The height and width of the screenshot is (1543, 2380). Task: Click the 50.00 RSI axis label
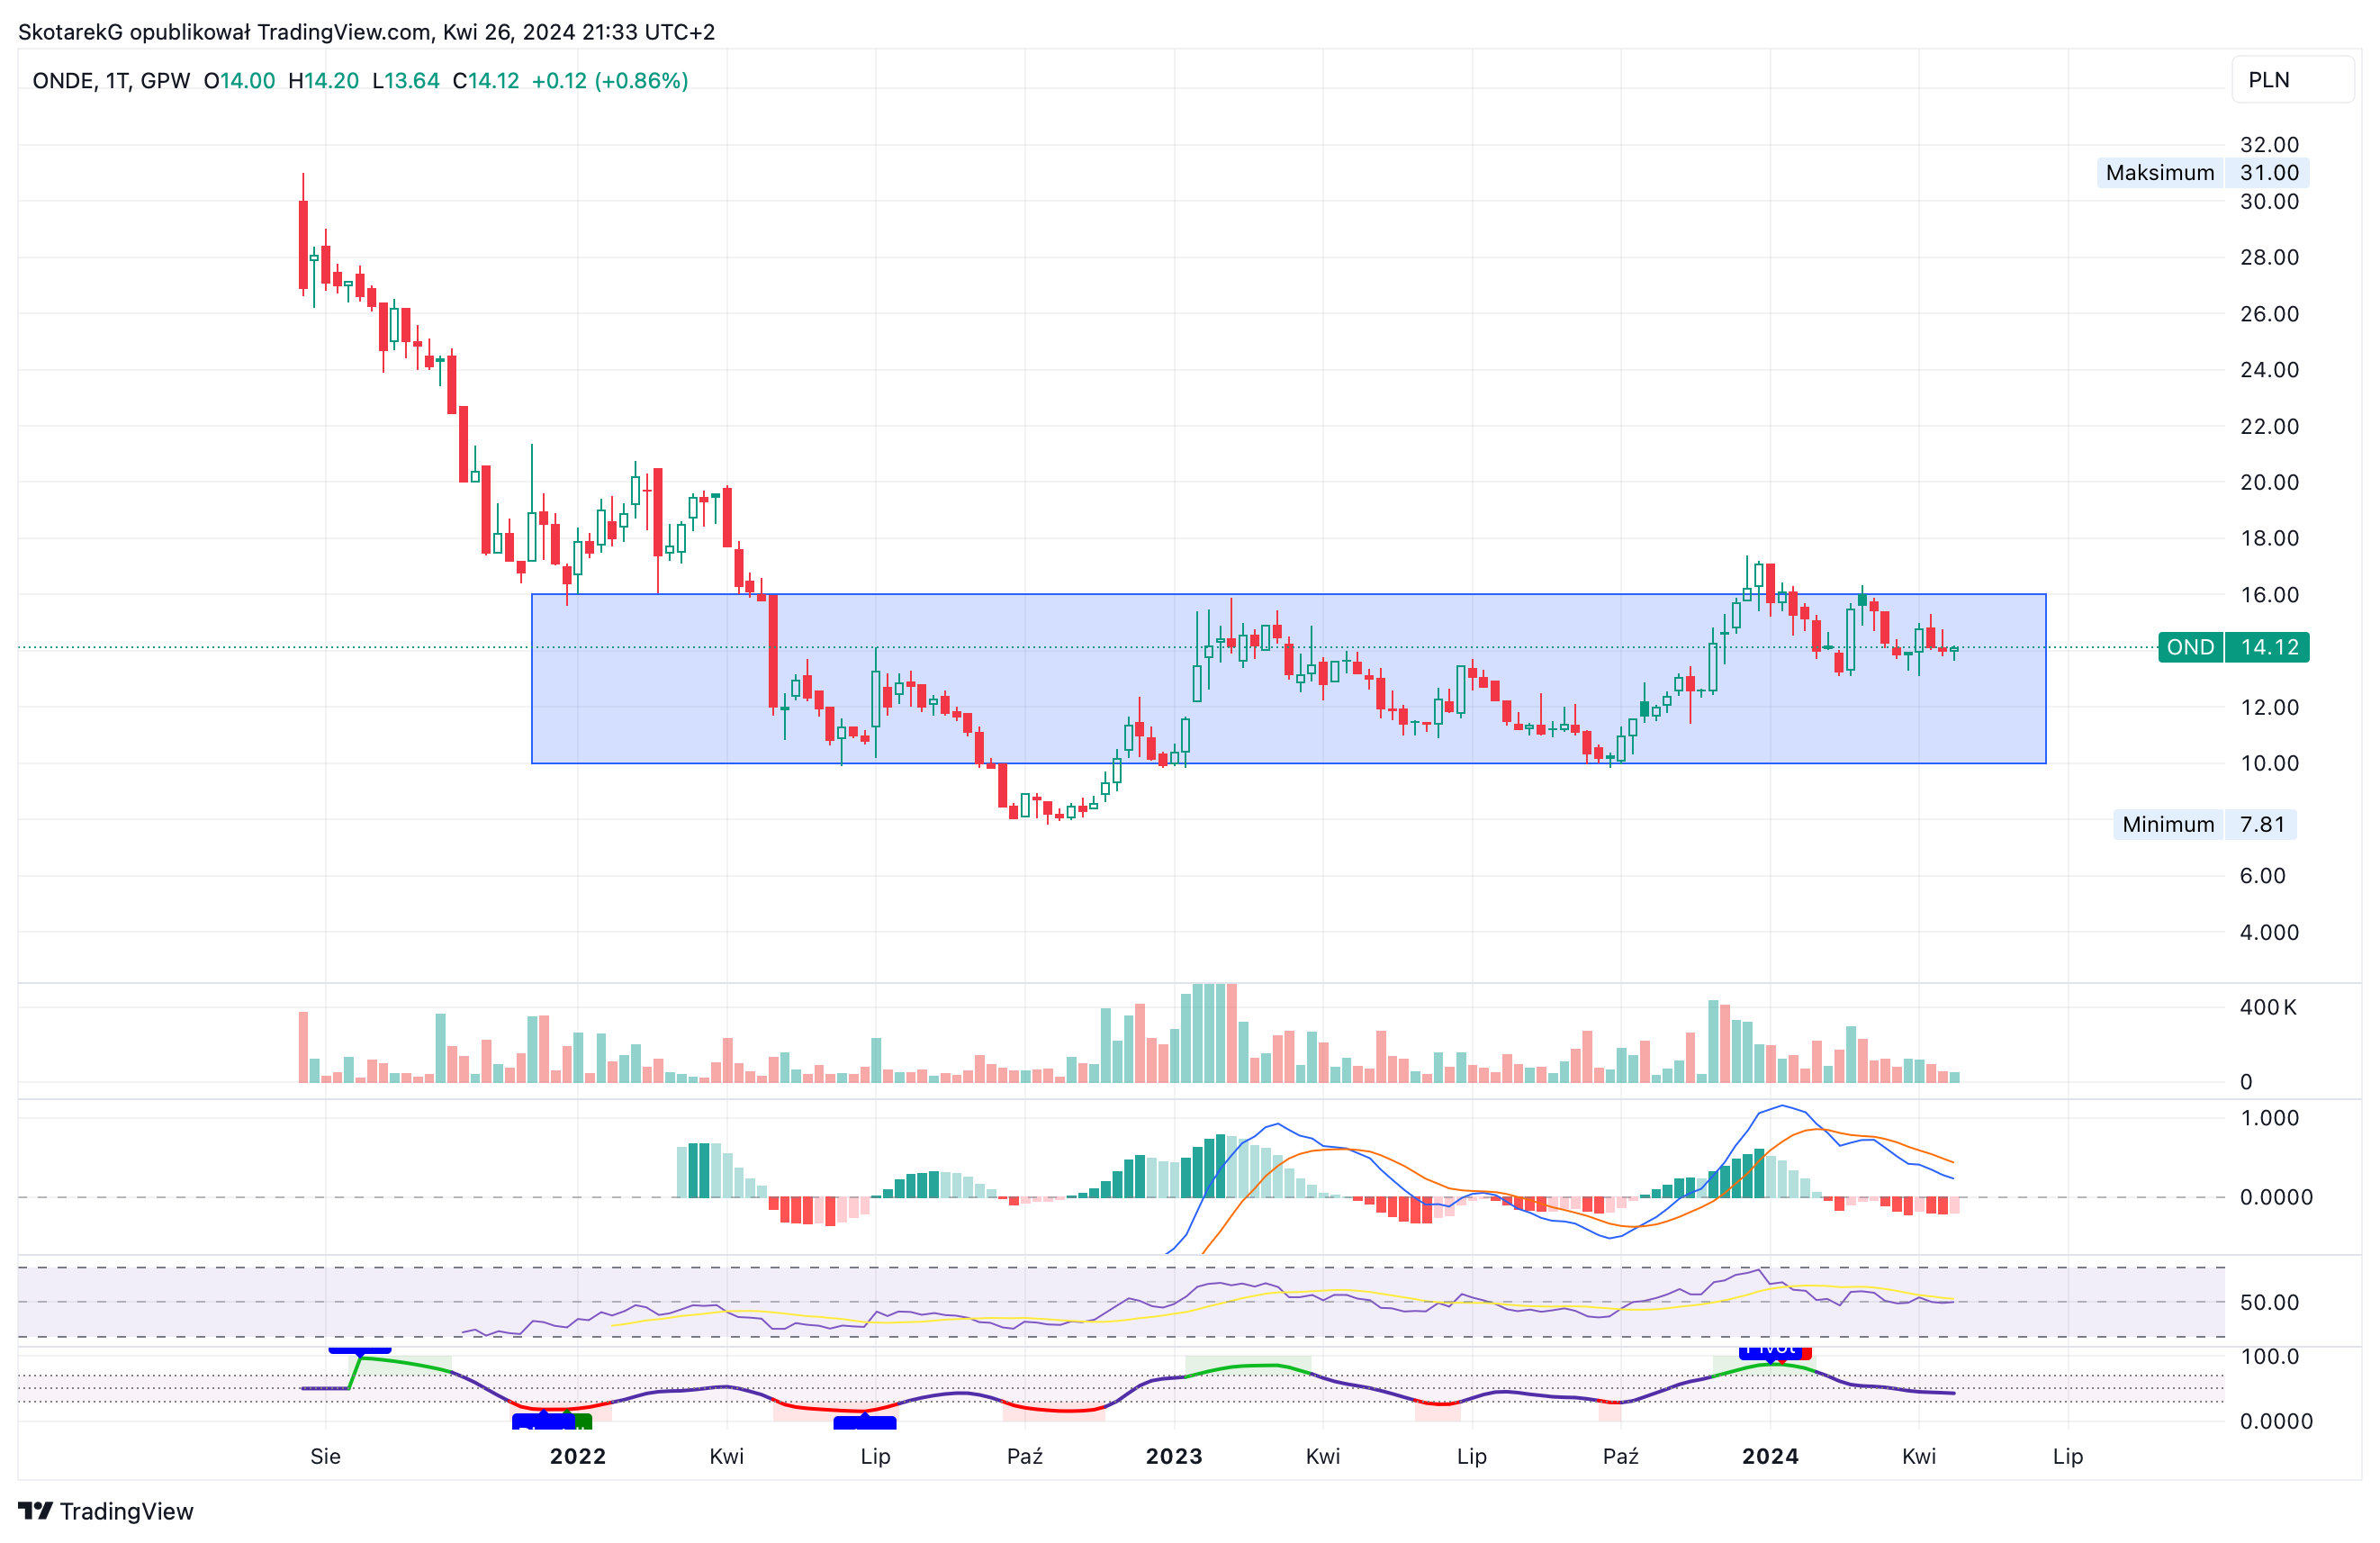point(2269,1302)
